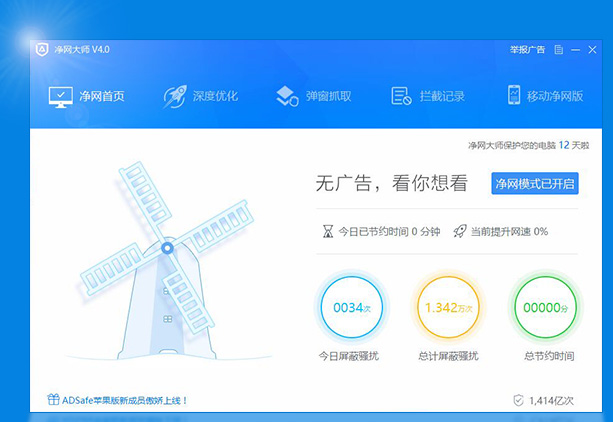Click the 1,414亿次 counter text
Viewport: 613px width, 422px height.
551,400
